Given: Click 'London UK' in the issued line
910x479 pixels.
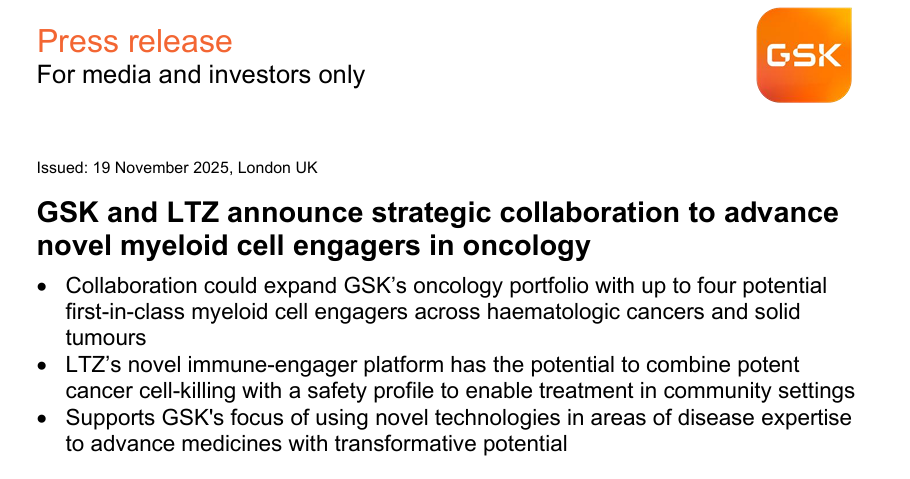Looking at the screenshot, I should [277, 168].
